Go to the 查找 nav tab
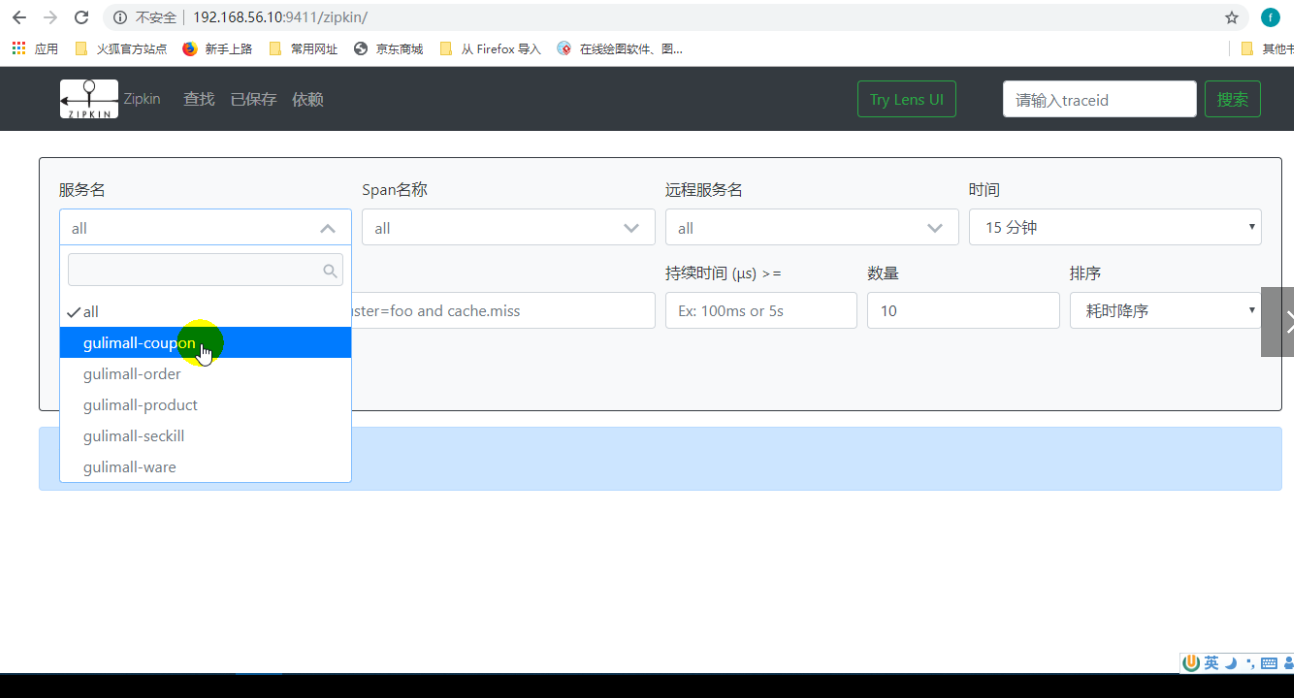Screen dimensions: 1294x698 pyautogui.click(x=199, y=99)
